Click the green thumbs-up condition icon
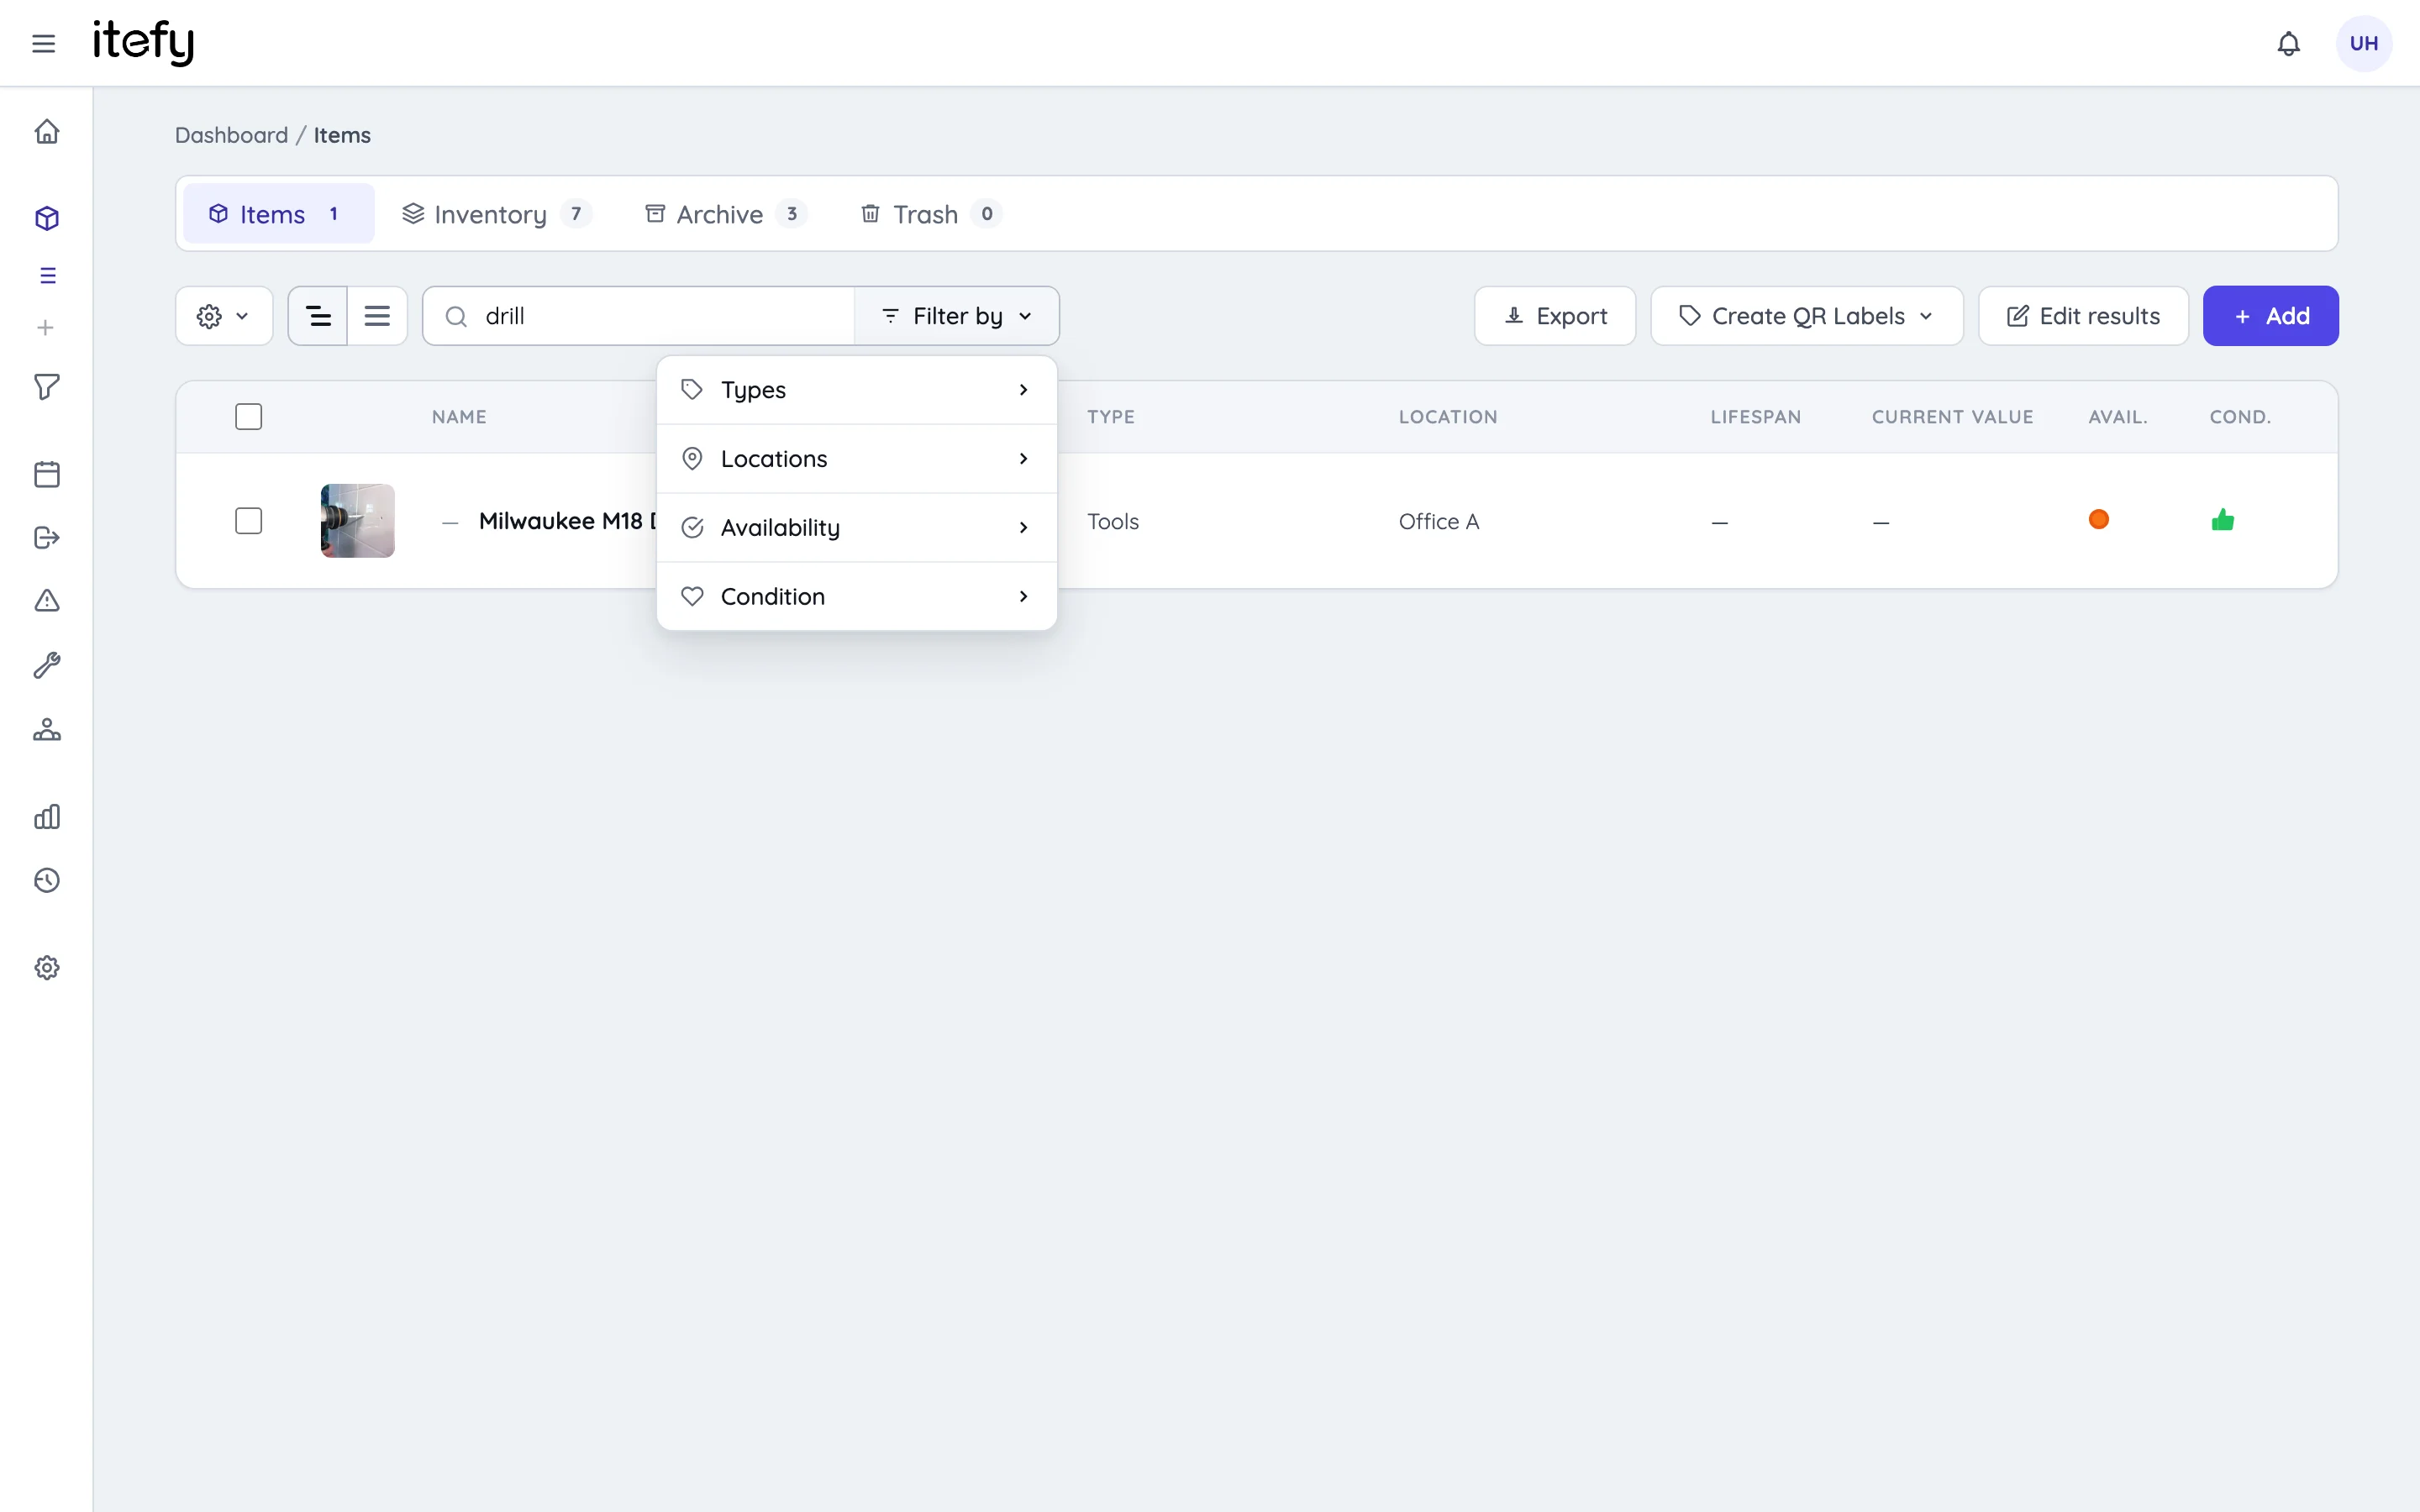Screen dimensions: 2420x1512 pyautogui.click(x=2222, y=520)
